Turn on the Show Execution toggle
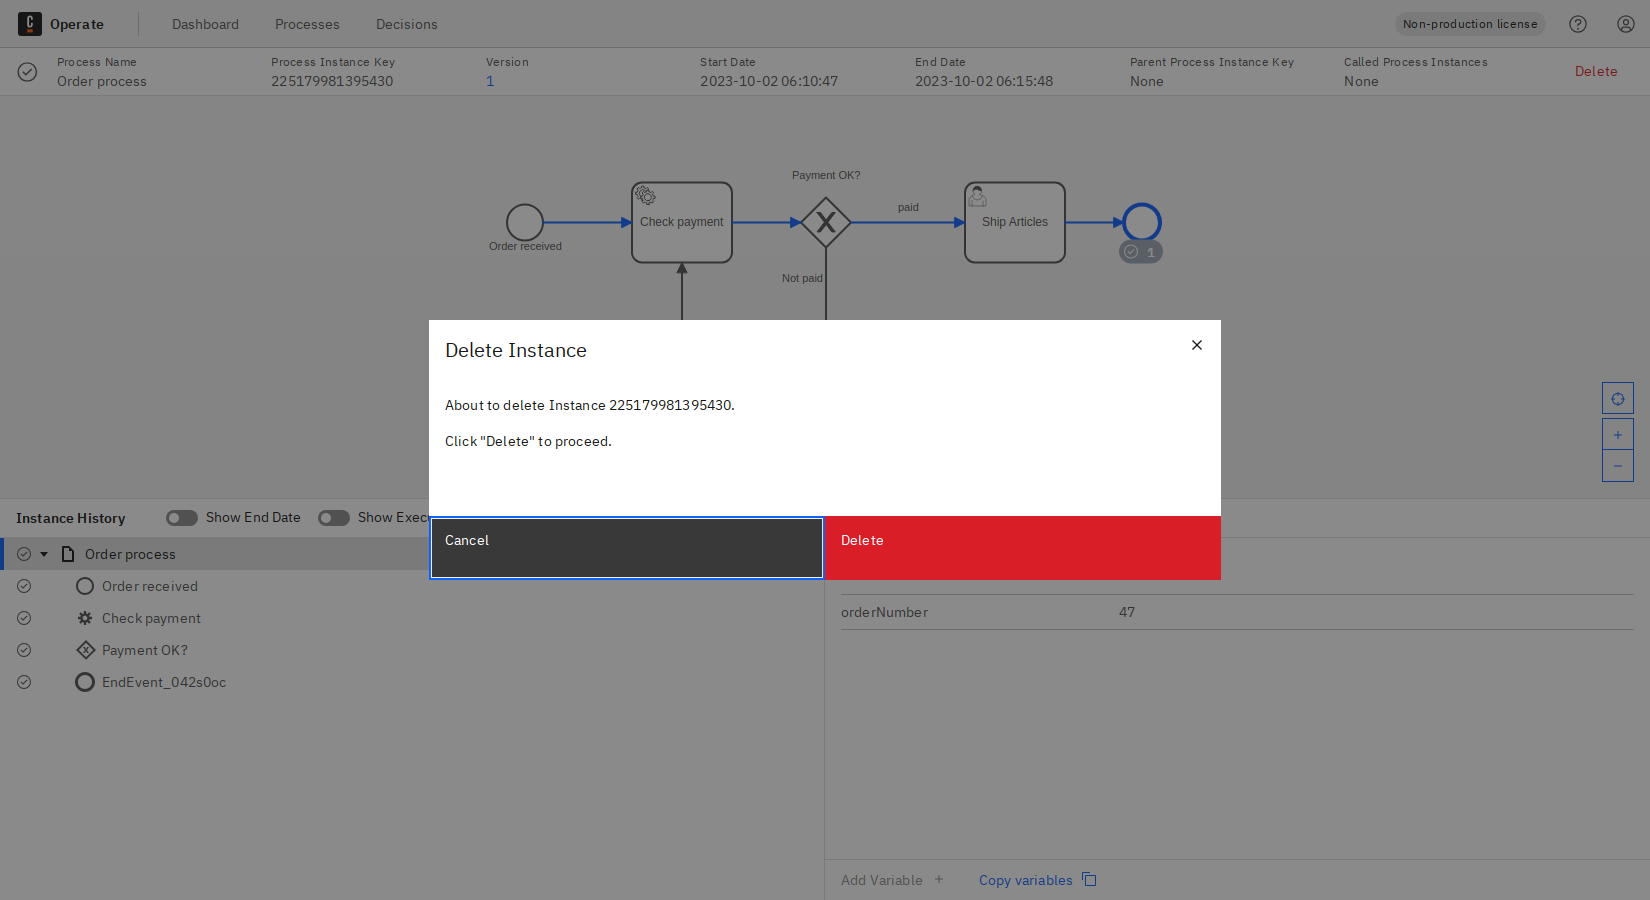This screenshot has height=900, width=1650. [x=333, y=517]
